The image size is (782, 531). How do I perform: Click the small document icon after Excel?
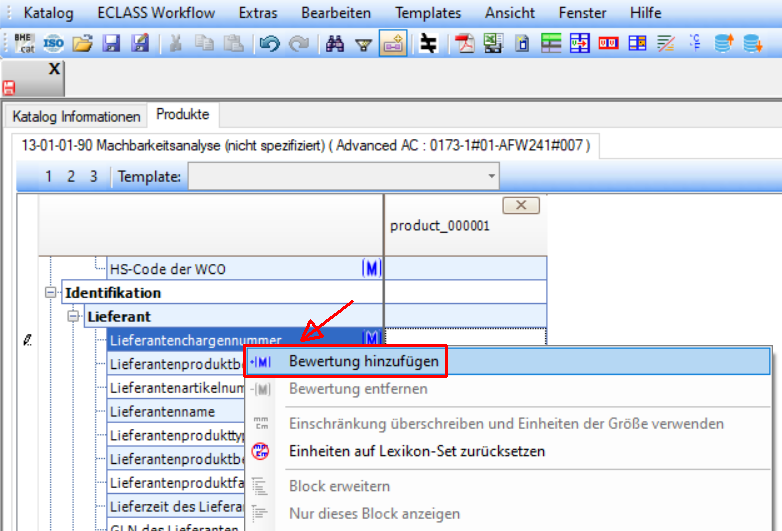(x=522, y=43)
